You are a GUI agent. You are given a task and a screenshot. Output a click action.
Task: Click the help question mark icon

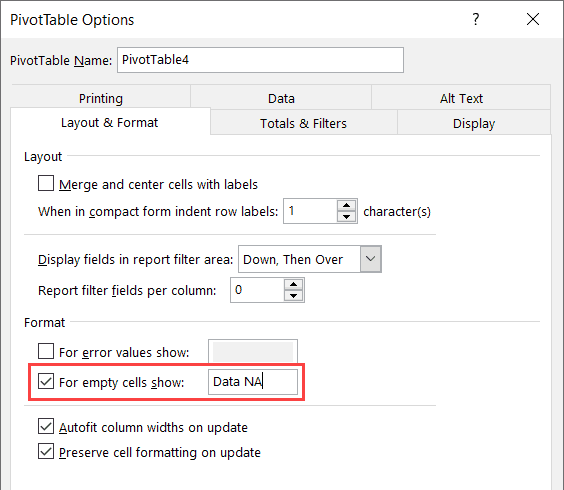[476, 19]
